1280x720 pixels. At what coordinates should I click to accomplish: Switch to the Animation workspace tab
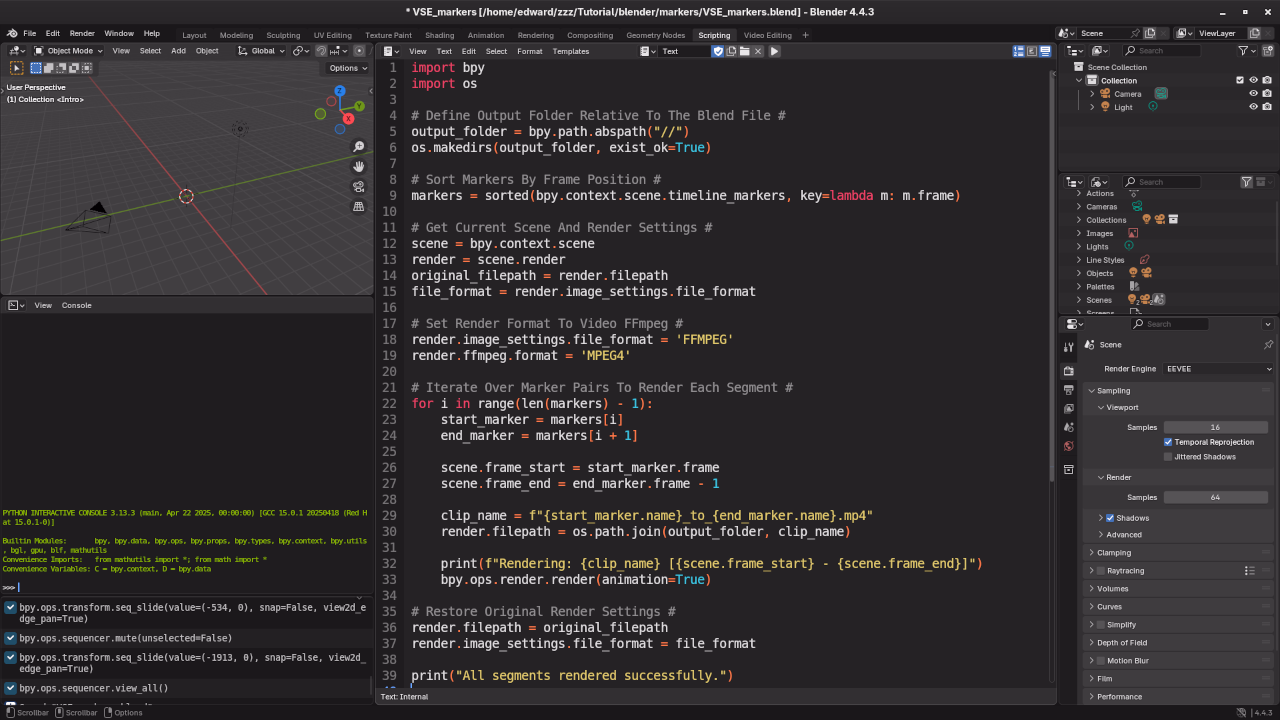point(486,35)
